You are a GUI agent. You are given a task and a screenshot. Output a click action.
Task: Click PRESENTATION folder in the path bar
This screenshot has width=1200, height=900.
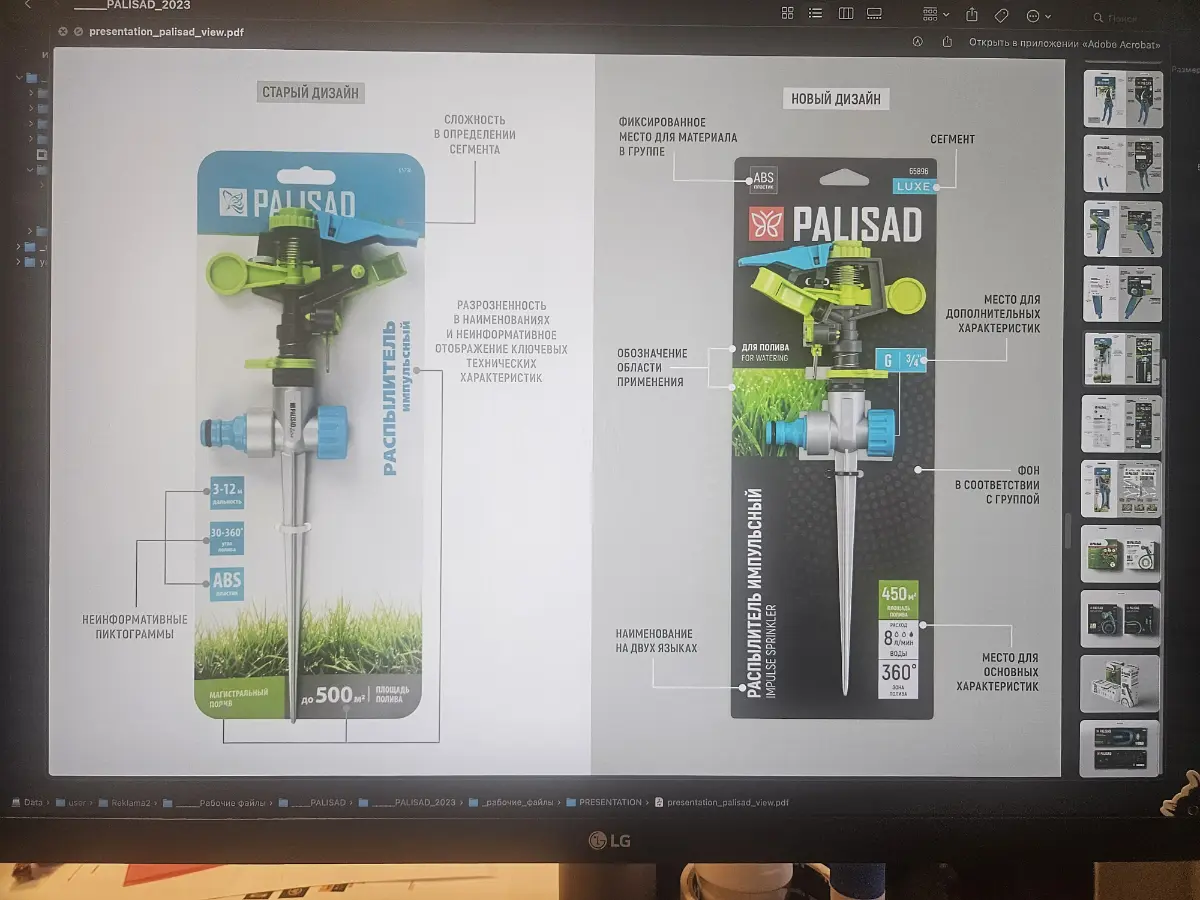point(603,802)
